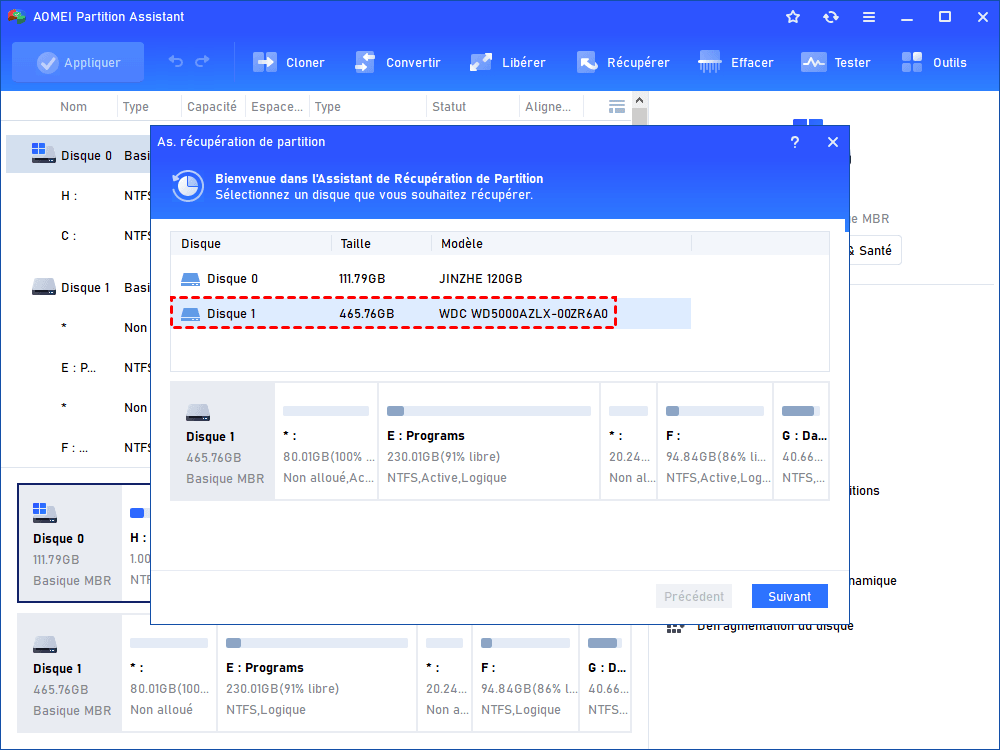Open the Cloner tool

(x=289, y=62)
